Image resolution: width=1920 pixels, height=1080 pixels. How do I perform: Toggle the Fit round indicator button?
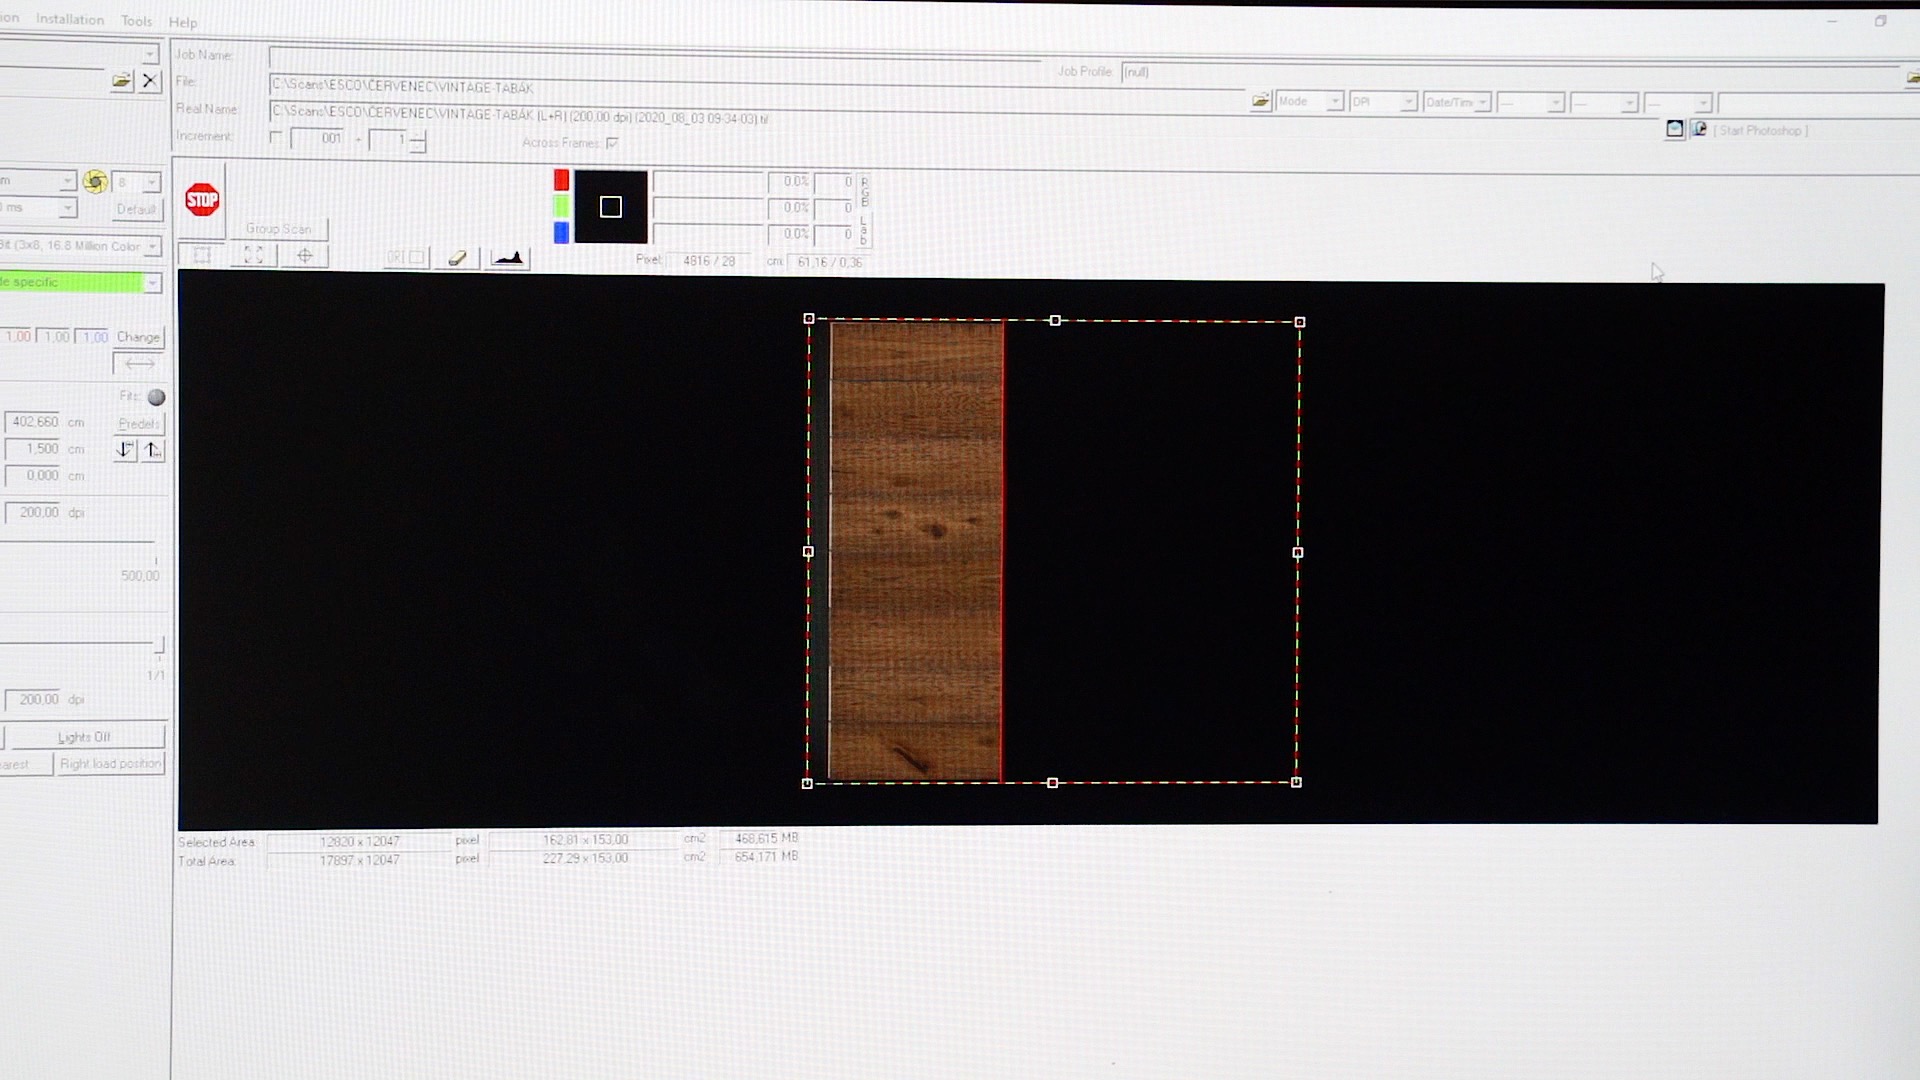[156, 397]
